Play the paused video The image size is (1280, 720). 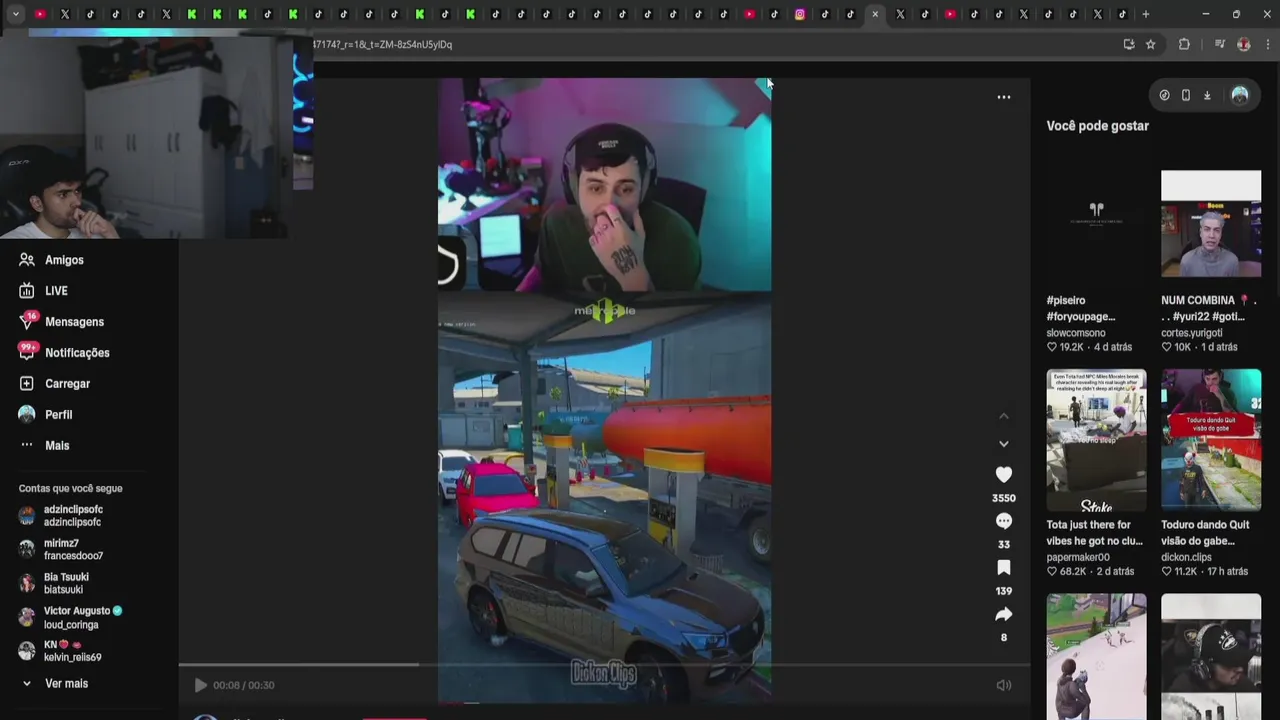click(200, 685)
